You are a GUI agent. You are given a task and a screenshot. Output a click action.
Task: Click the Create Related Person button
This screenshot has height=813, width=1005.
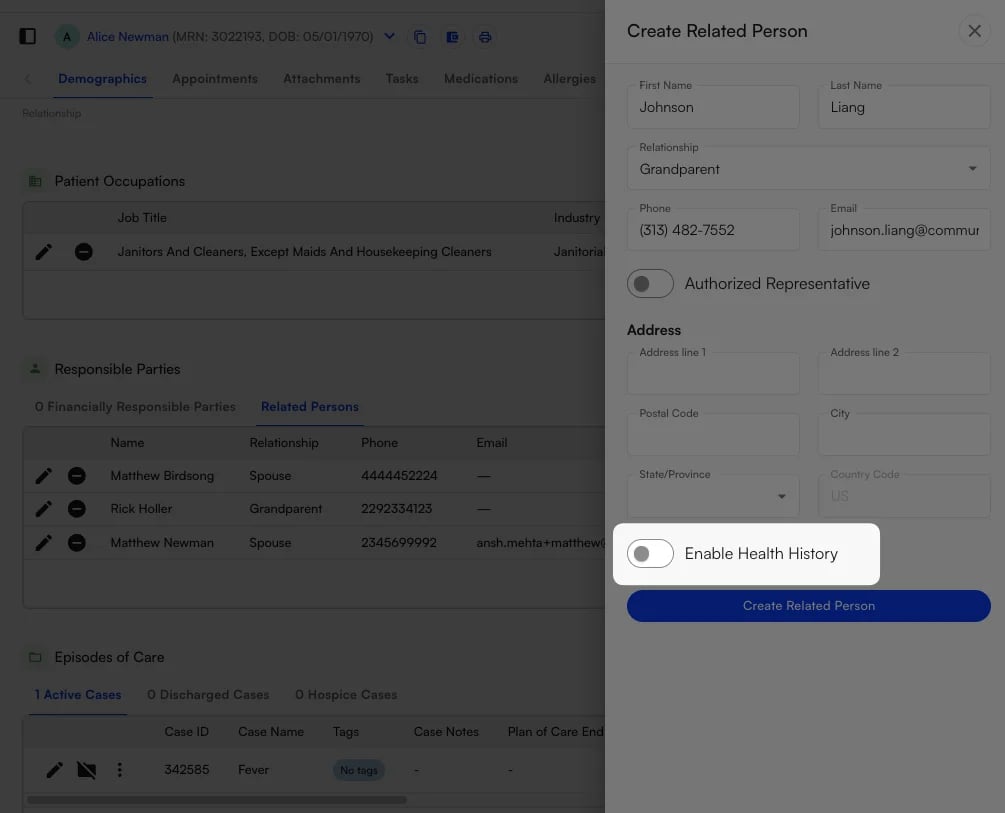pos(808,606)
